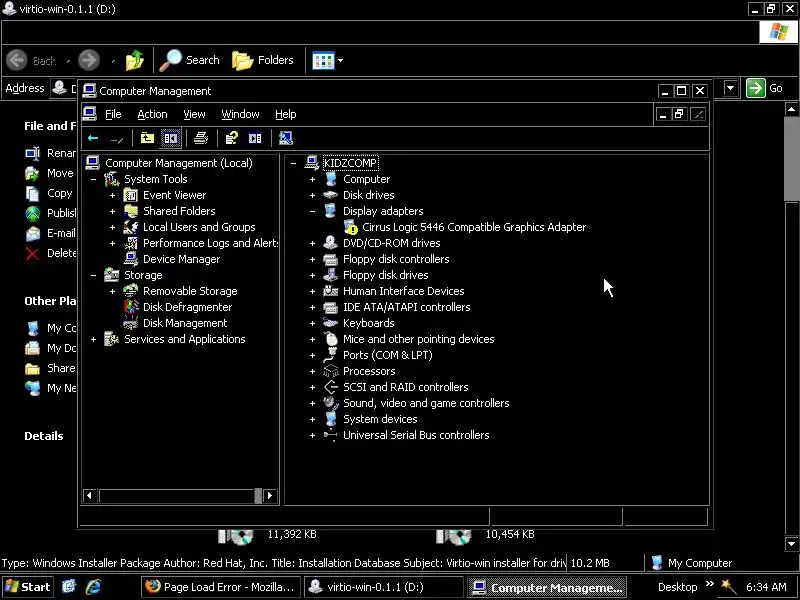Viewport: 800px width, 600px height.
Task: Expand the Human Interface Devices node
Action: click(x=313, y=291)
